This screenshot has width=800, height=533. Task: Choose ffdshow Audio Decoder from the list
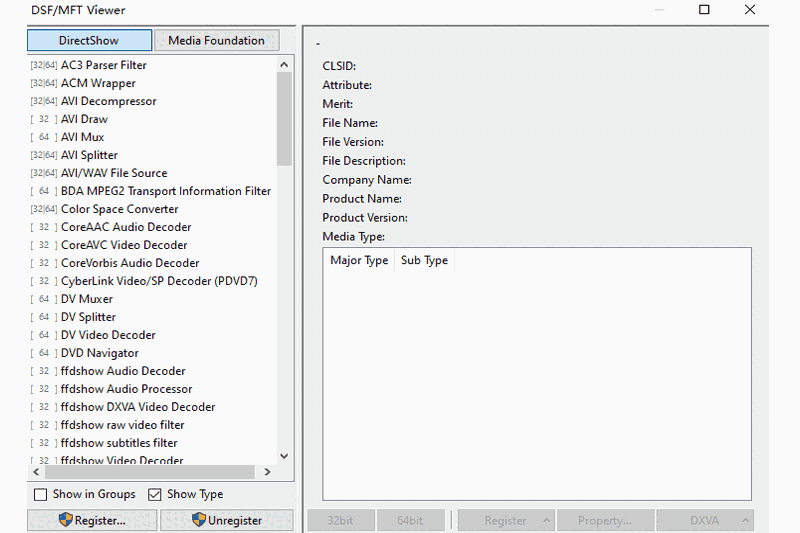123,371
